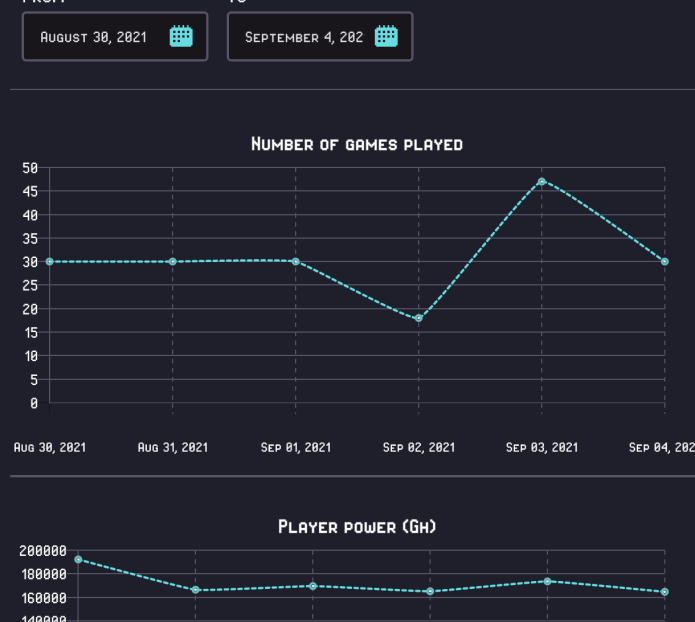Click the 50 value on games y-axis
The image size is (695, 622).
[x=30, y=168]
